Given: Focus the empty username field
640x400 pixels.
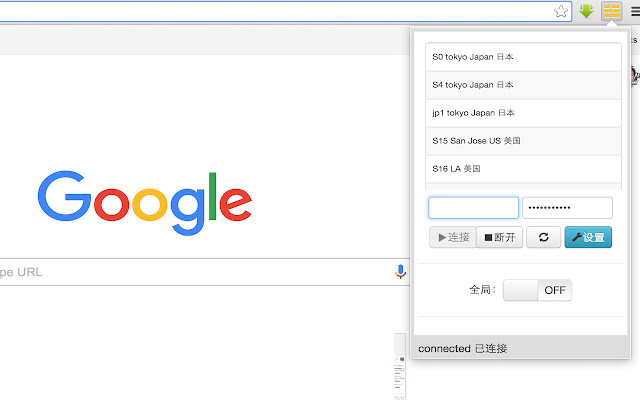Looking at the screenshot, I should [473, 208].
